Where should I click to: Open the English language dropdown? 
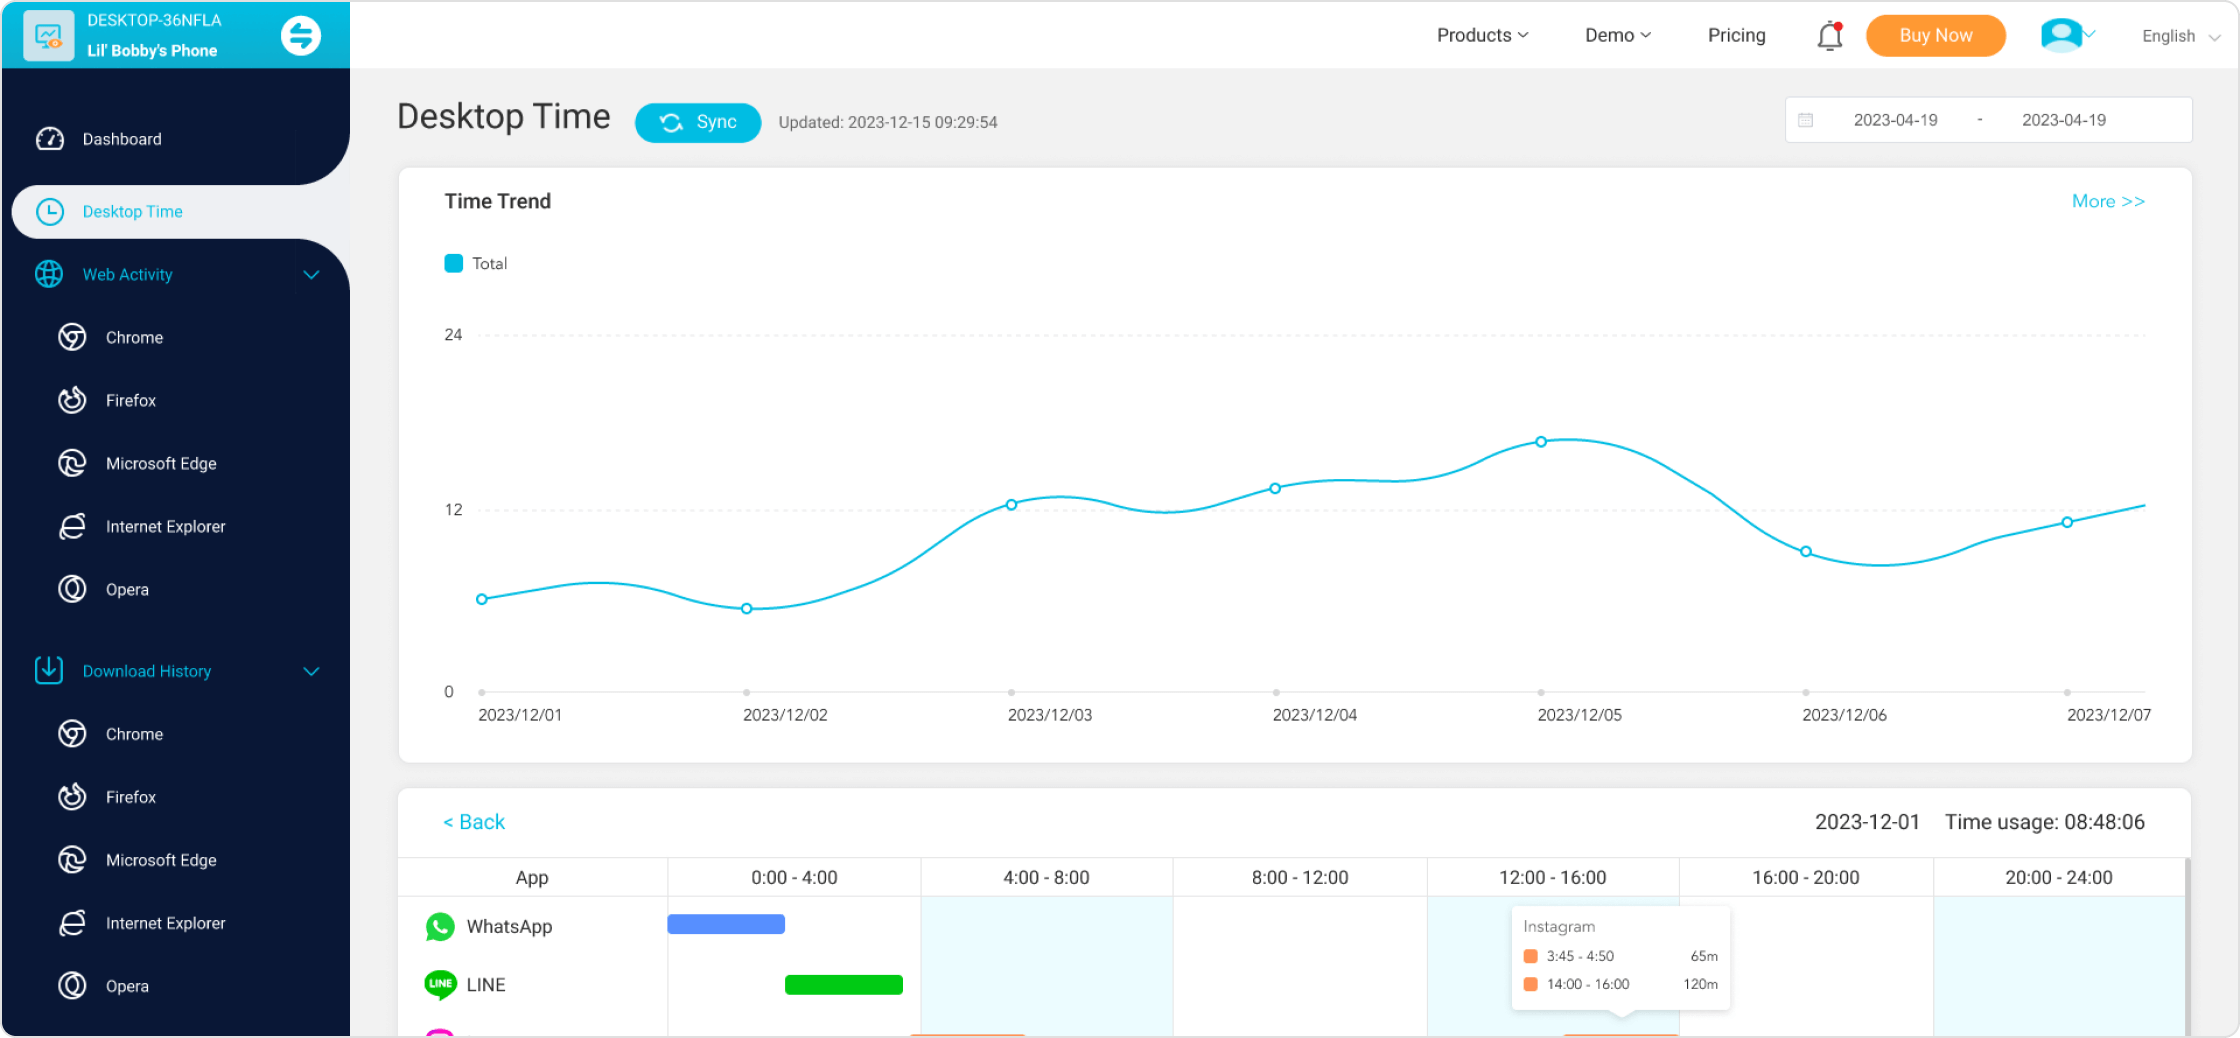(x=2181, y=36)
